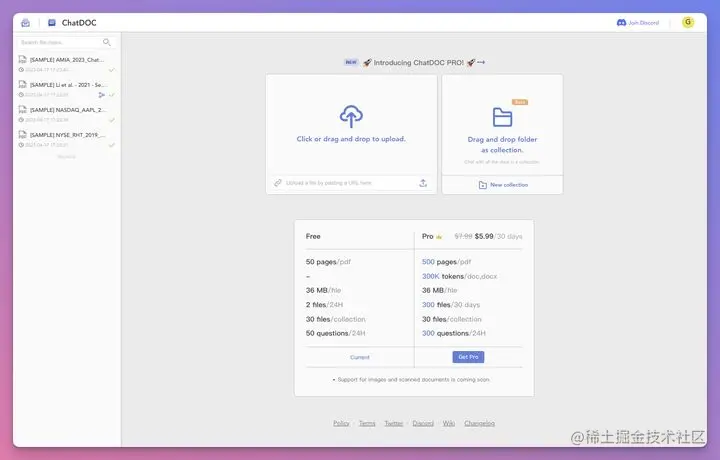Click '50 pages/pdf' in Free column
Viewport: 720px width, 460px height.
pyautogui.click(x=328, y=262)
